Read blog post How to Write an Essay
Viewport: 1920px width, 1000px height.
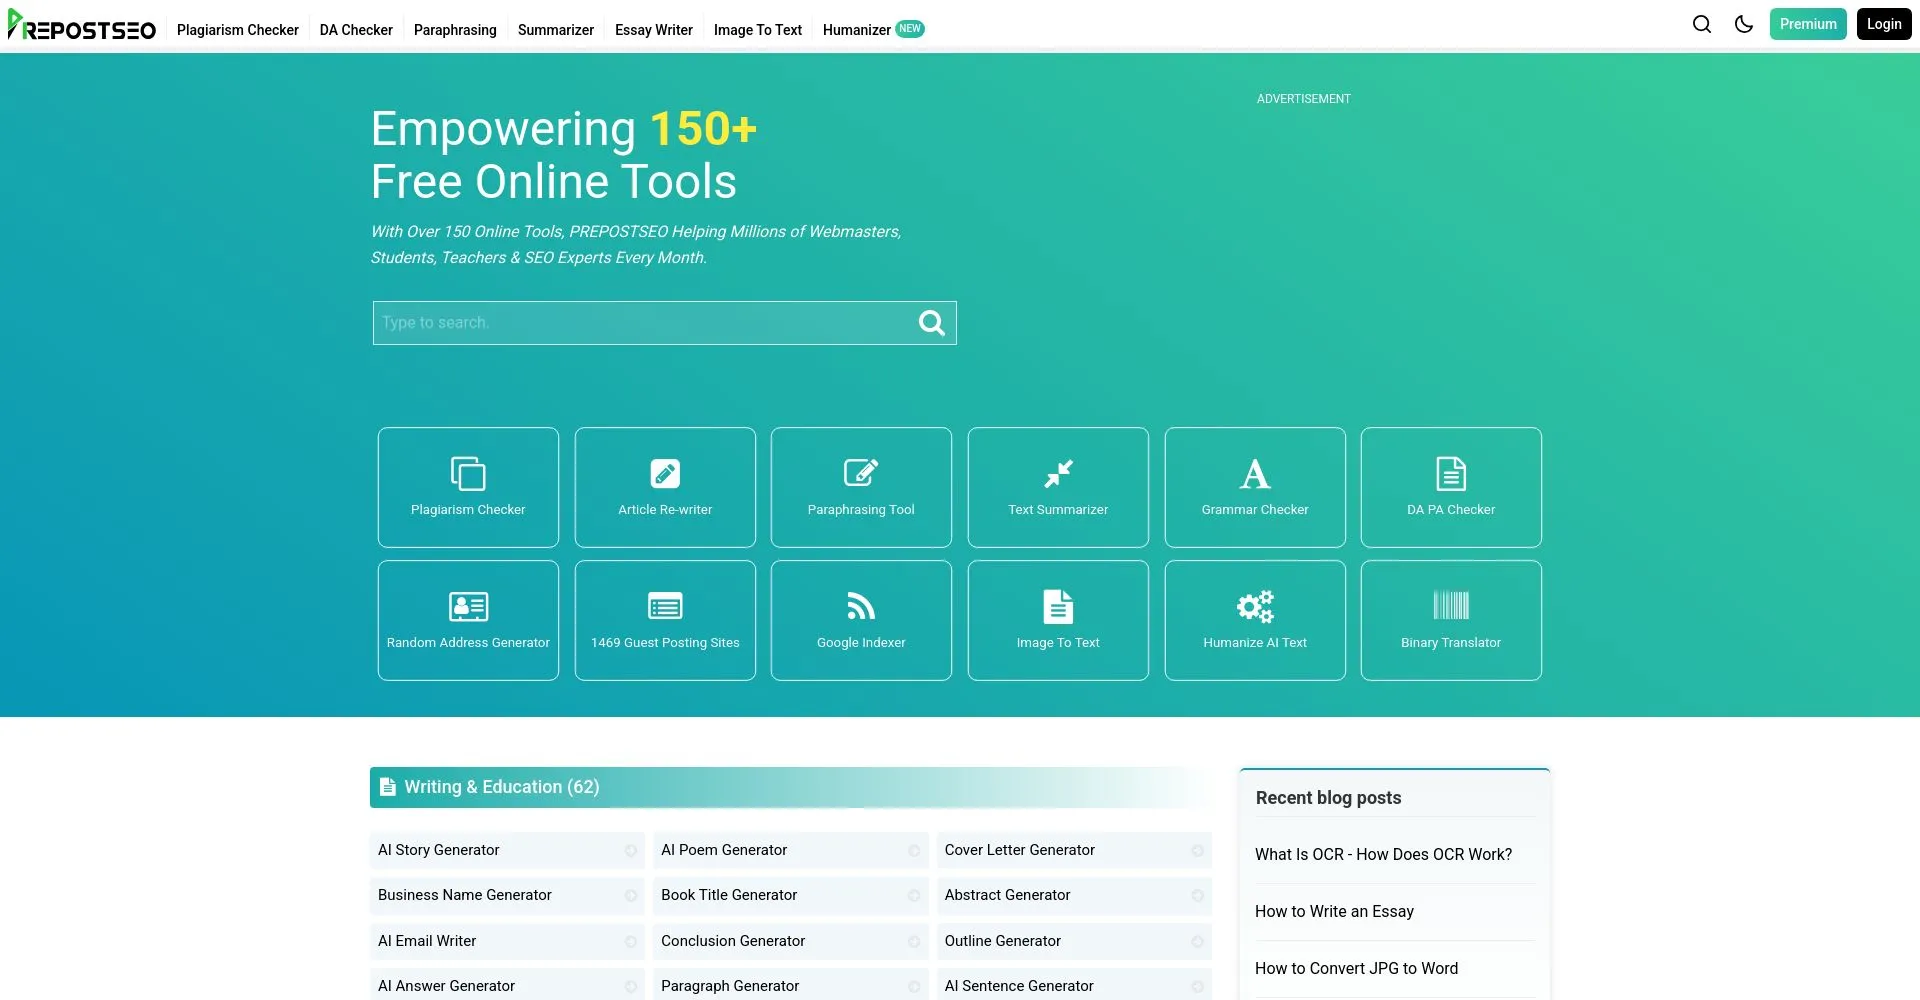point(1334,912)
